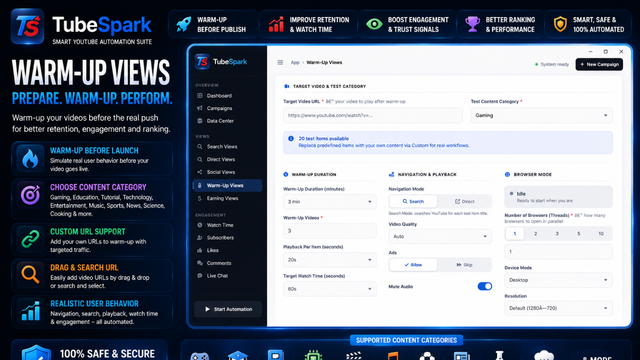Click the chain link Custom URL icon
The width and height of the screenshot is (640, 360).
click(x=30, y=239)
